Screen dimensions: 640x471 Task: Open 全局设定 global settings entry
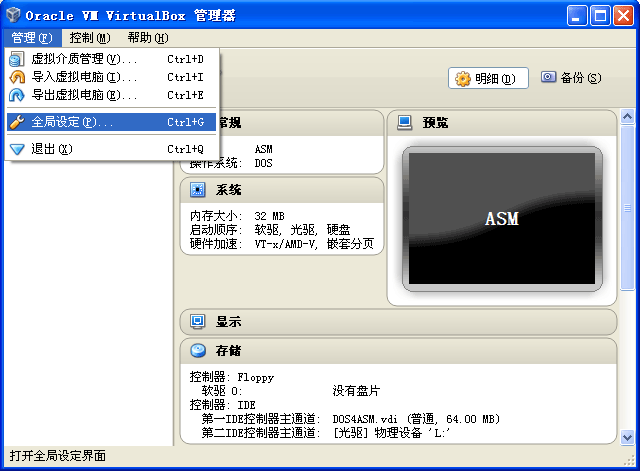(111, 122)
